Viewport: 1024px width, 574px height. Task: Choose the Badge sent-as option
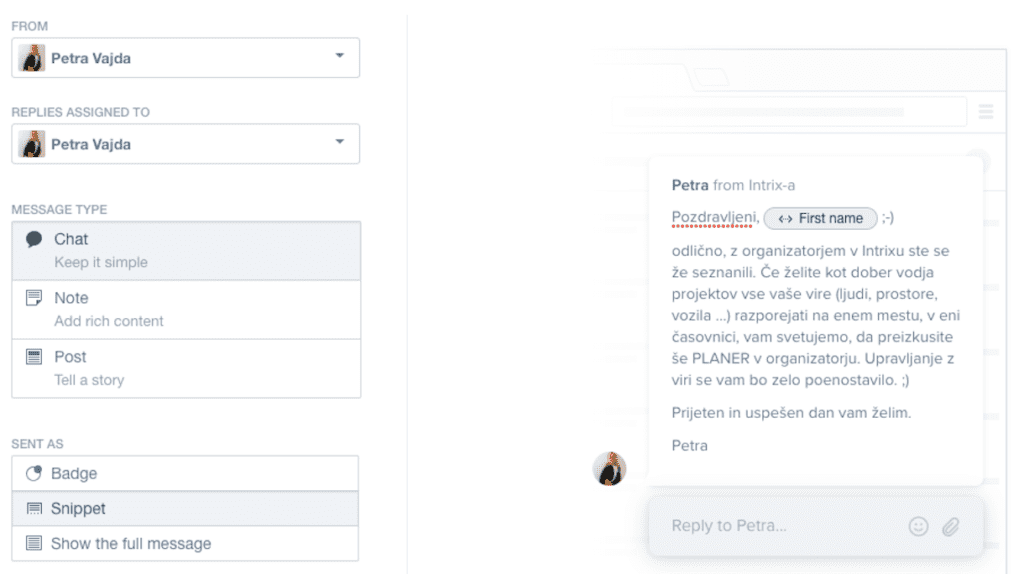(x=185, y=473)
